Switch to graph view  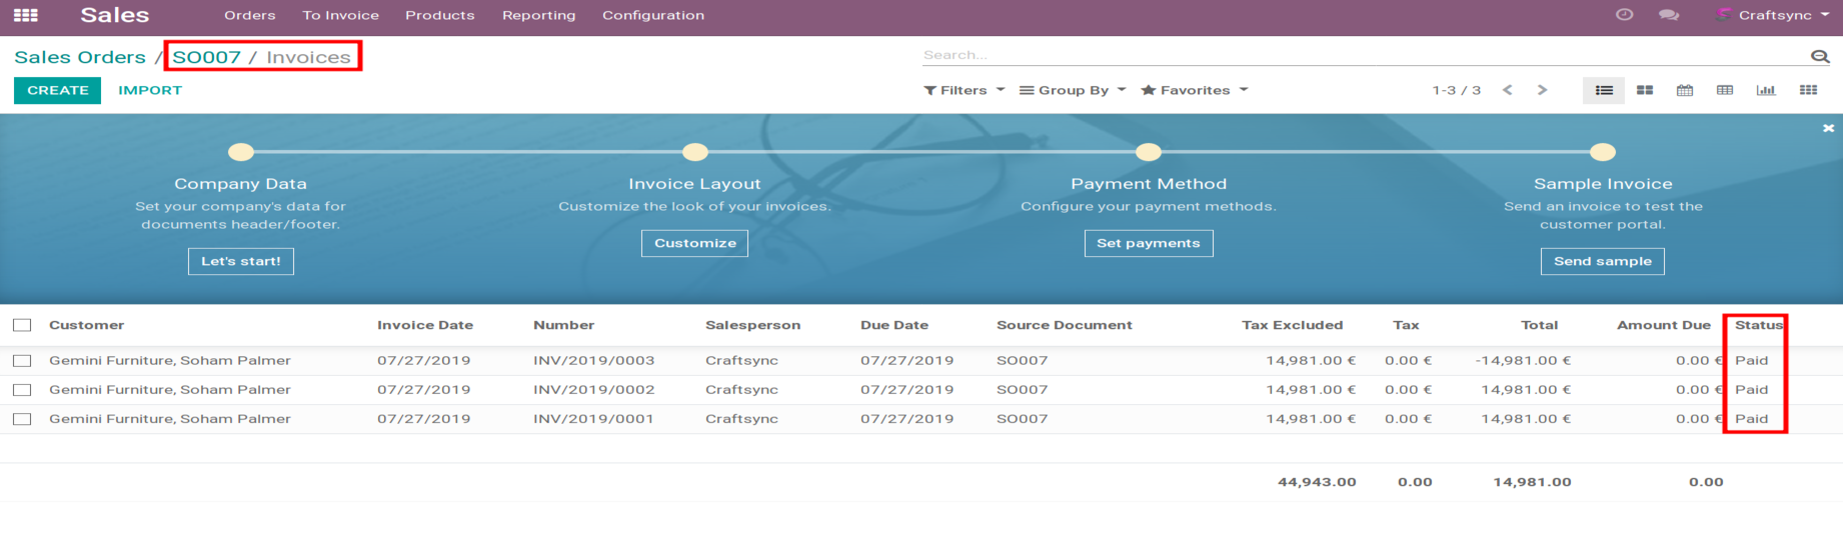[1766, 90]
